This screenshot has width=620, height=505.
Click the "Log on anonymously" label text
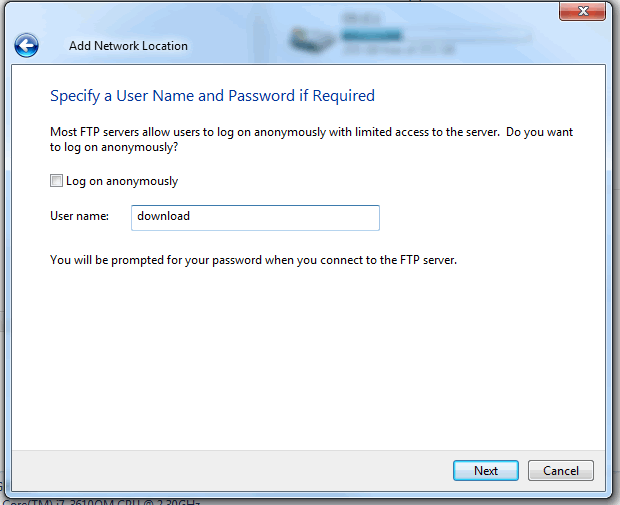(122, 181)
